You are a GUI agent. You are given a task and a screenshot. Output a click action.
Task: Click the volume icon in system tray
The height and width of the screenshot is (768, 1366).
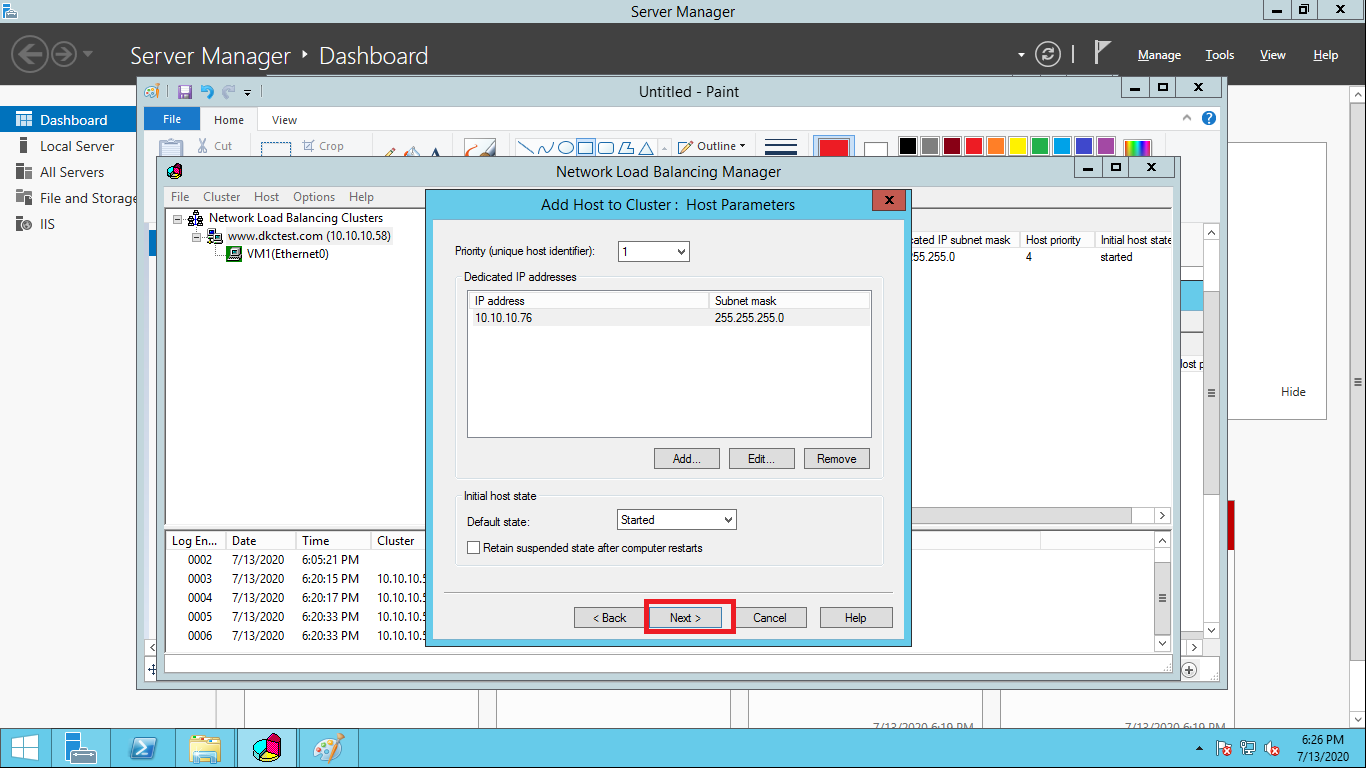(x=1273, y=748)
